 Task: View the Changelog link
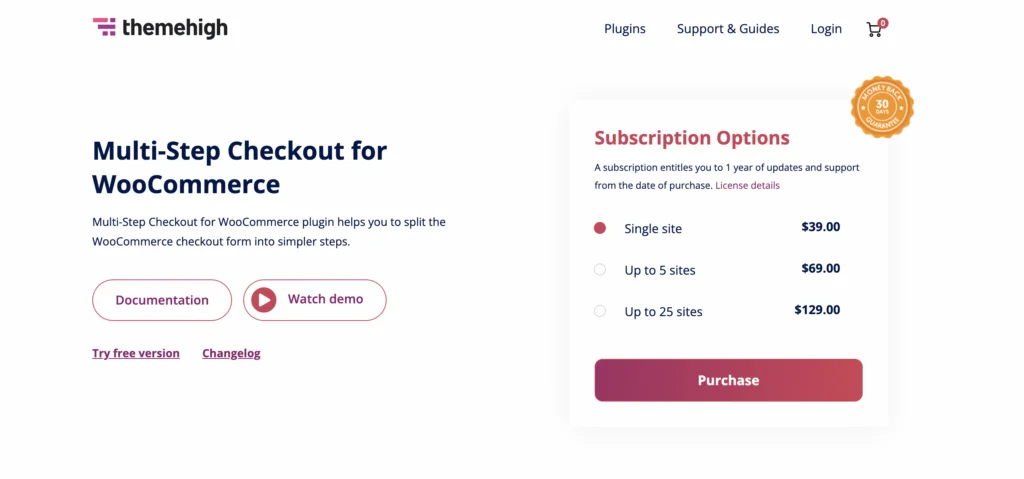click(x=231, y=353)
